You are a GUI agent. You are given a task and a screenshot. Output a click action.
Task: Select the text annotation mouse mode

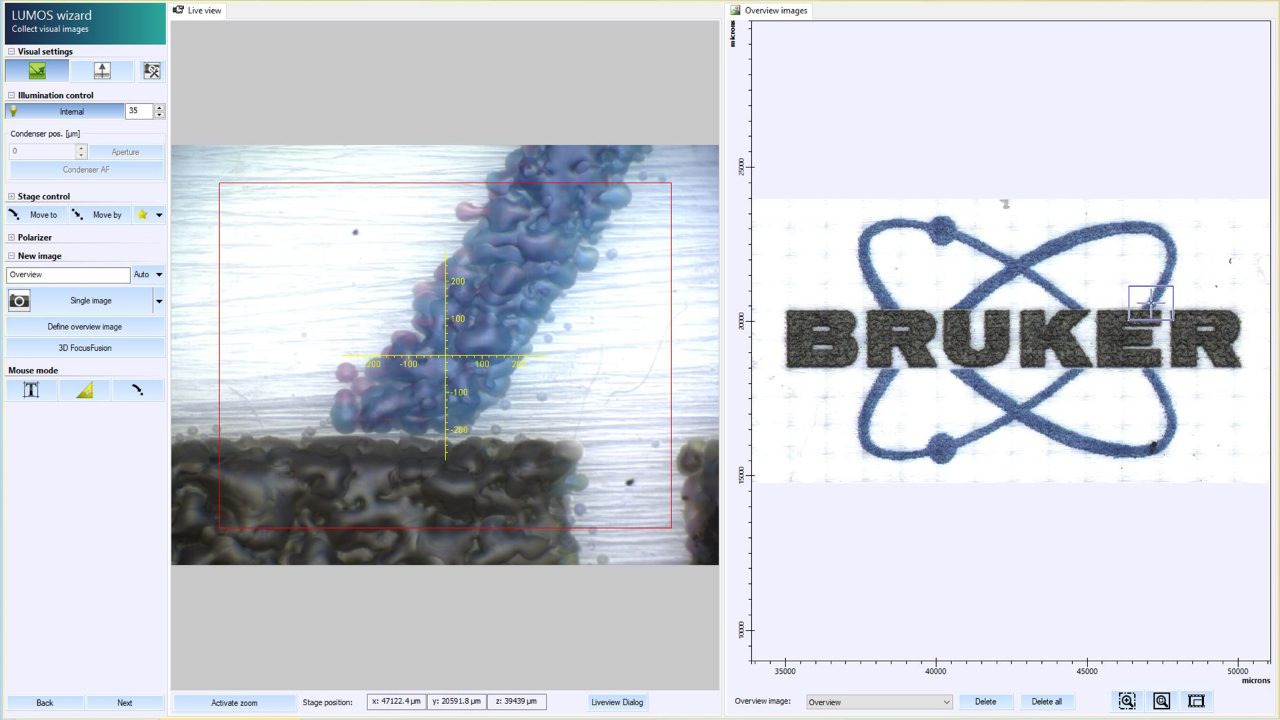pos(31,390)
